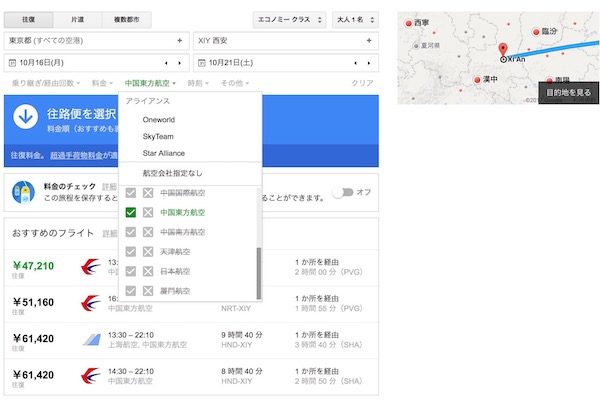Edit the XIY 西安 destination field
Screen dimensions: 600x400
coord(286,41)
